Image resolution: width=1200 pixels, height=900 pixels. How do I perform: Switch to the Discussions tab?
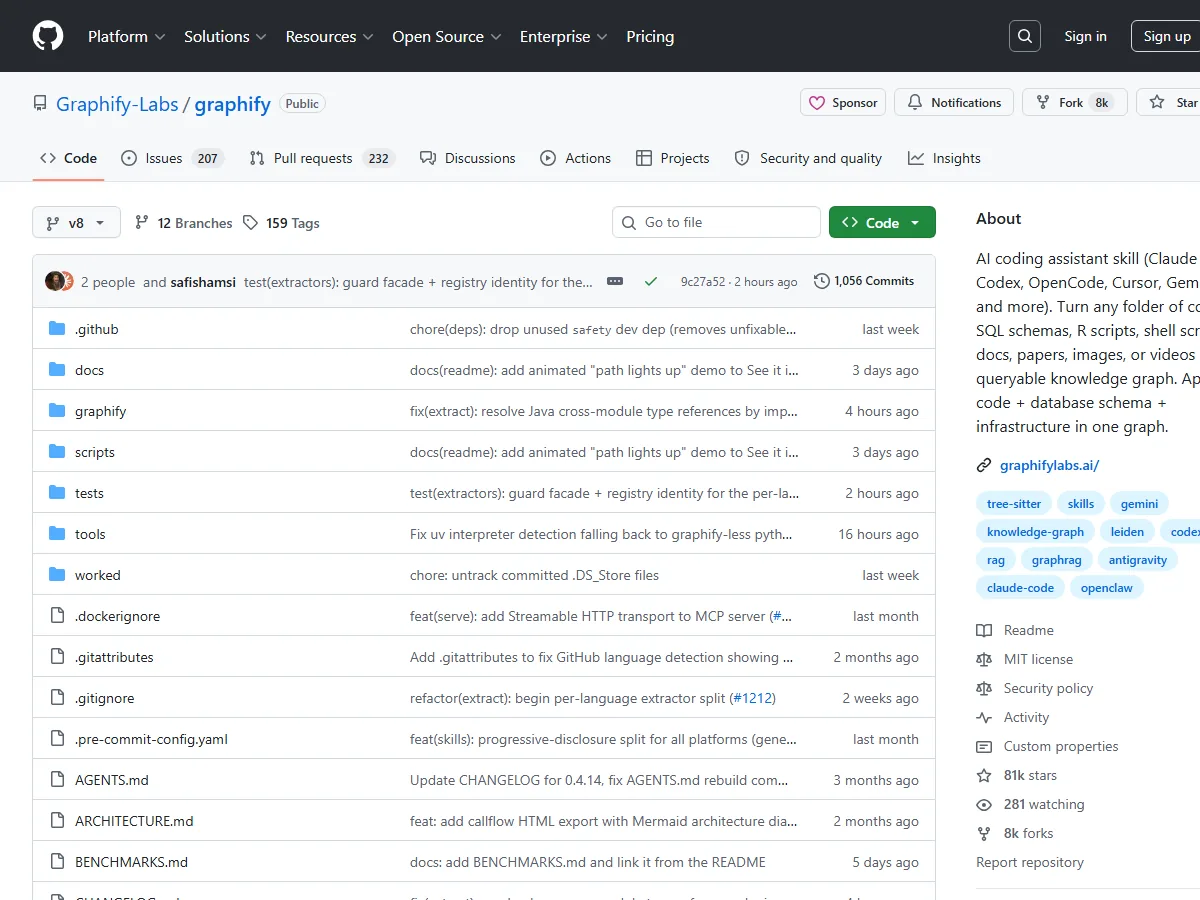[x=467, y=158]
